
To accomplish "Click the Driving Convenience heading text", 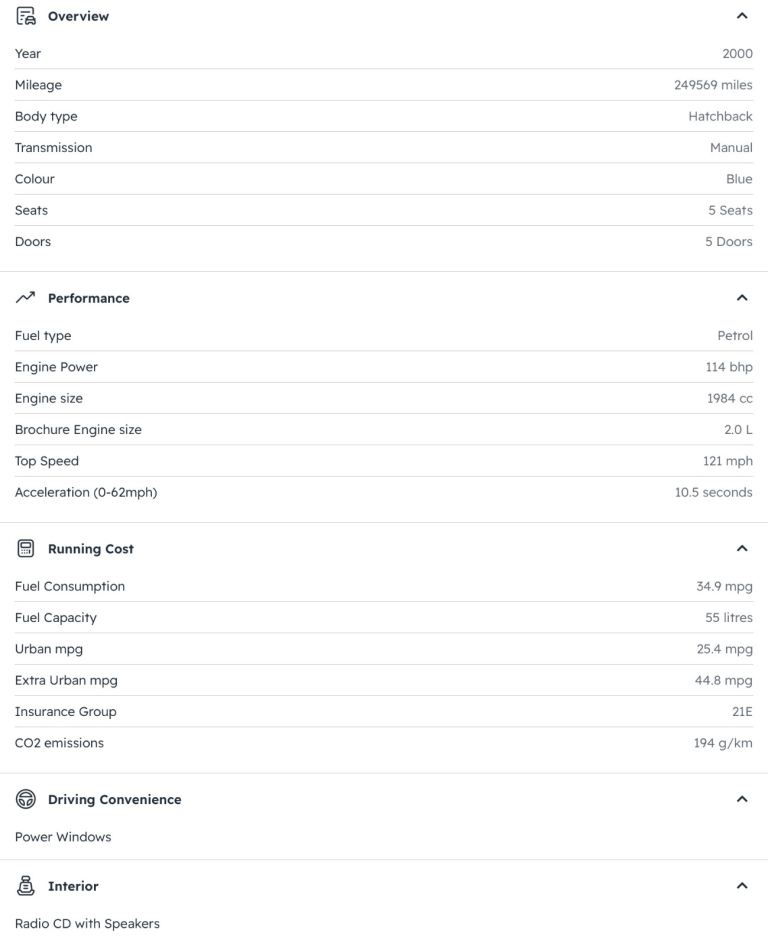I will (115, 799).
